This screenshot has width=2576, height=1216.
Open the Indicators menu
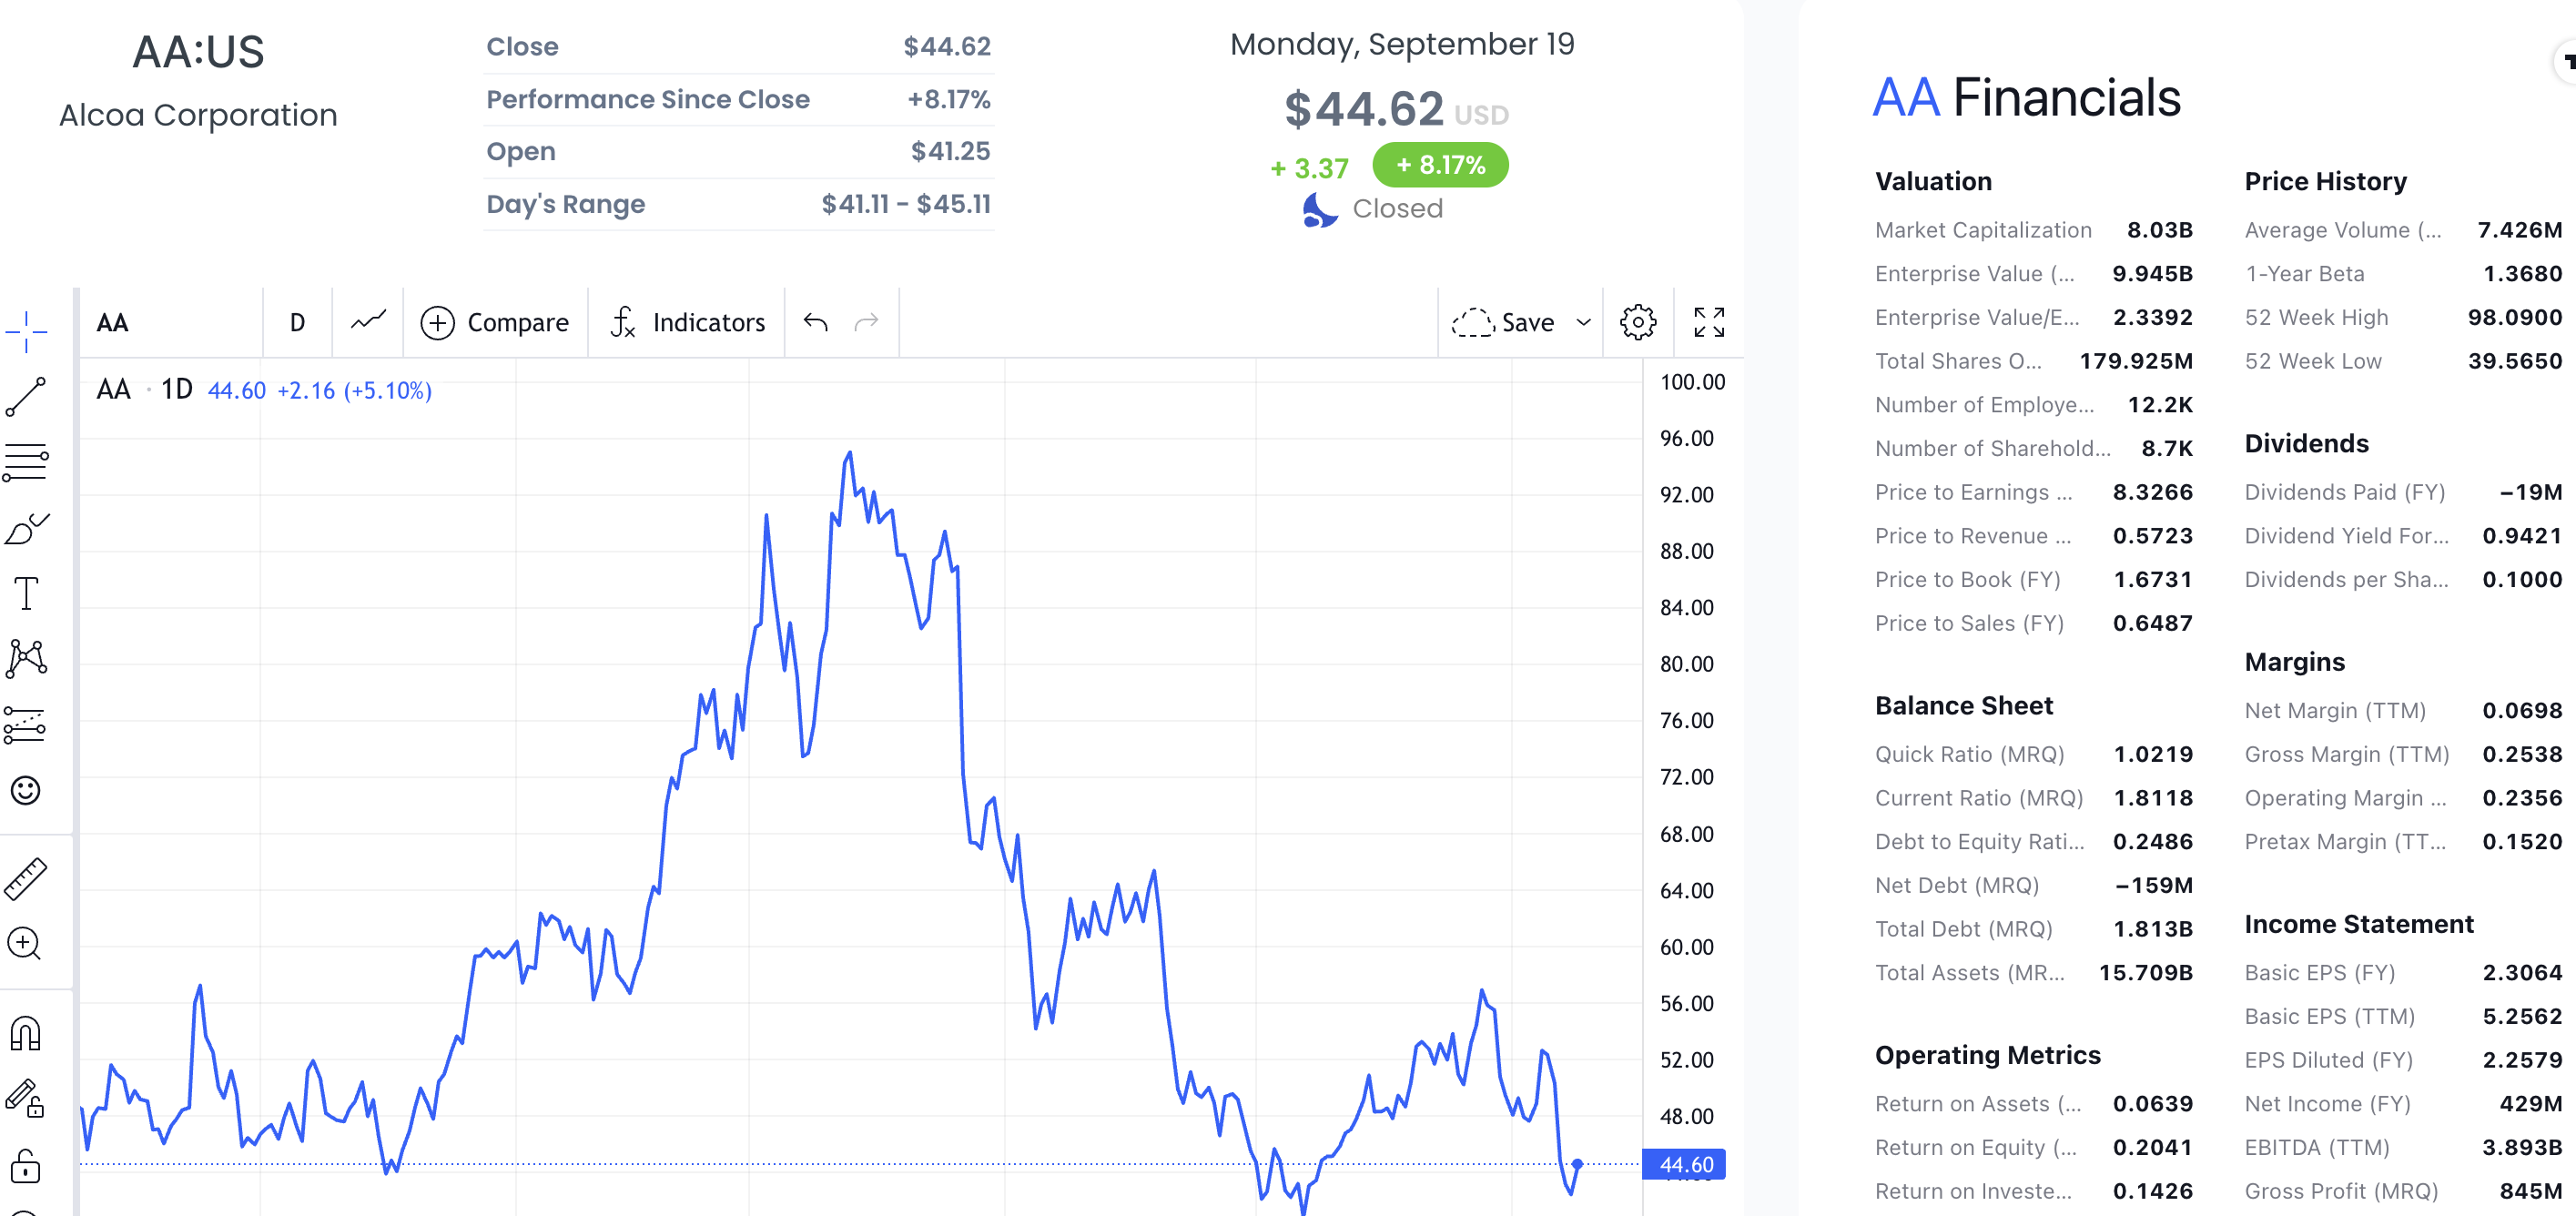coord(688,323)
